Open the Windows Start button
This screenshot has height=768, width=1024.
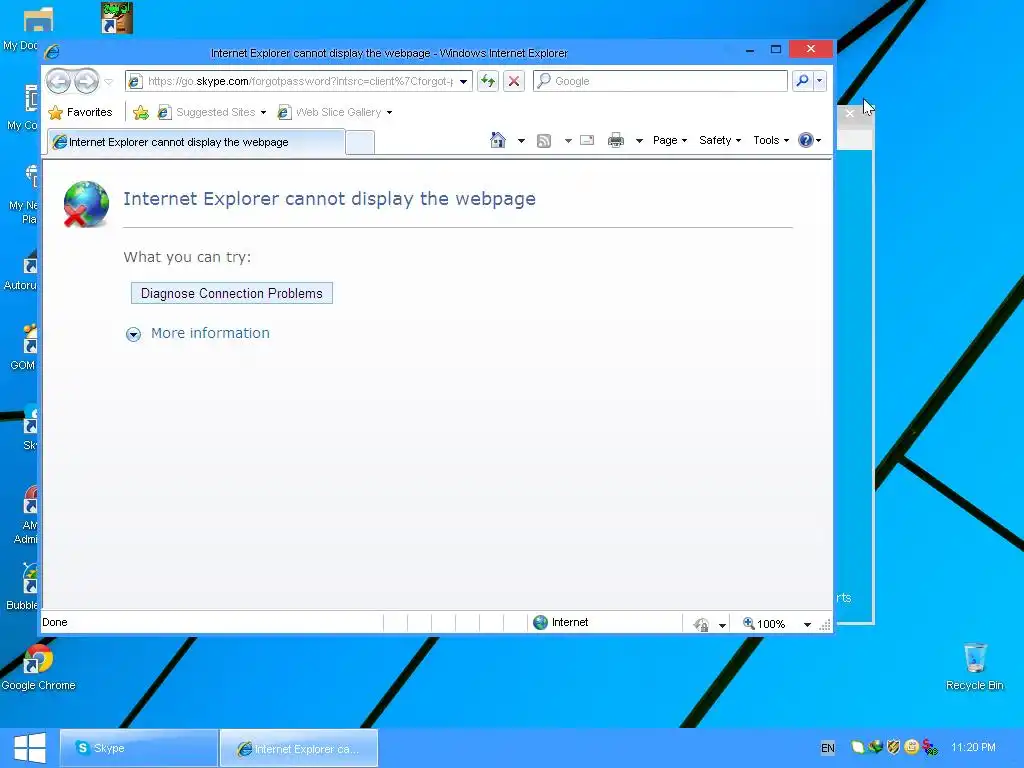pyautogui.click(x=29, y=748)
